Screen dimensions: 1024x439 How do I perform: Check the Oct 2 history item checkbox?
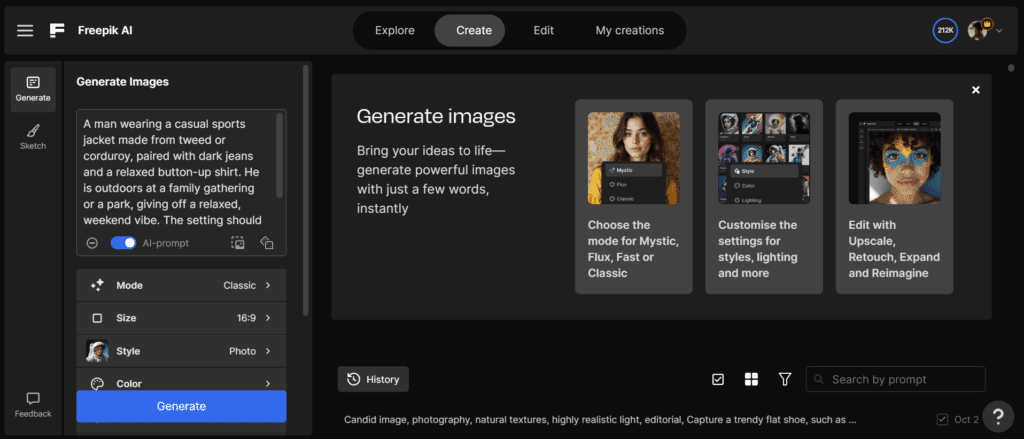942,419
